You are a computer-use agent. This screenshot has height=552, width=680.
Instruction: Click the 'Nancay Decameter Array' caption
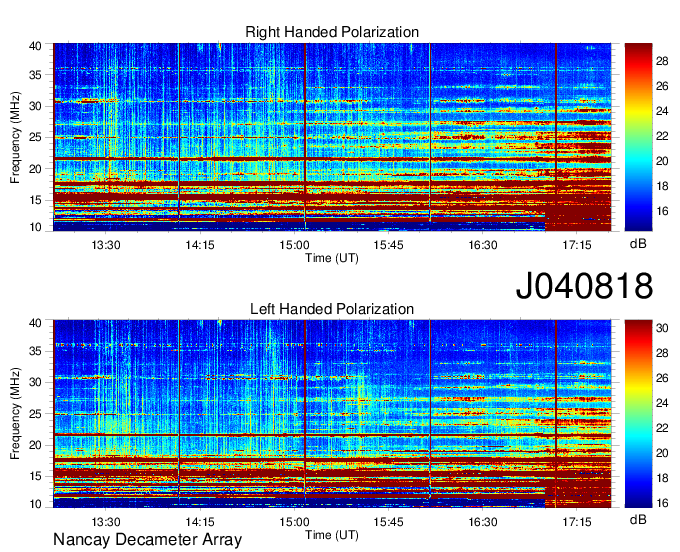click(147, 540)
